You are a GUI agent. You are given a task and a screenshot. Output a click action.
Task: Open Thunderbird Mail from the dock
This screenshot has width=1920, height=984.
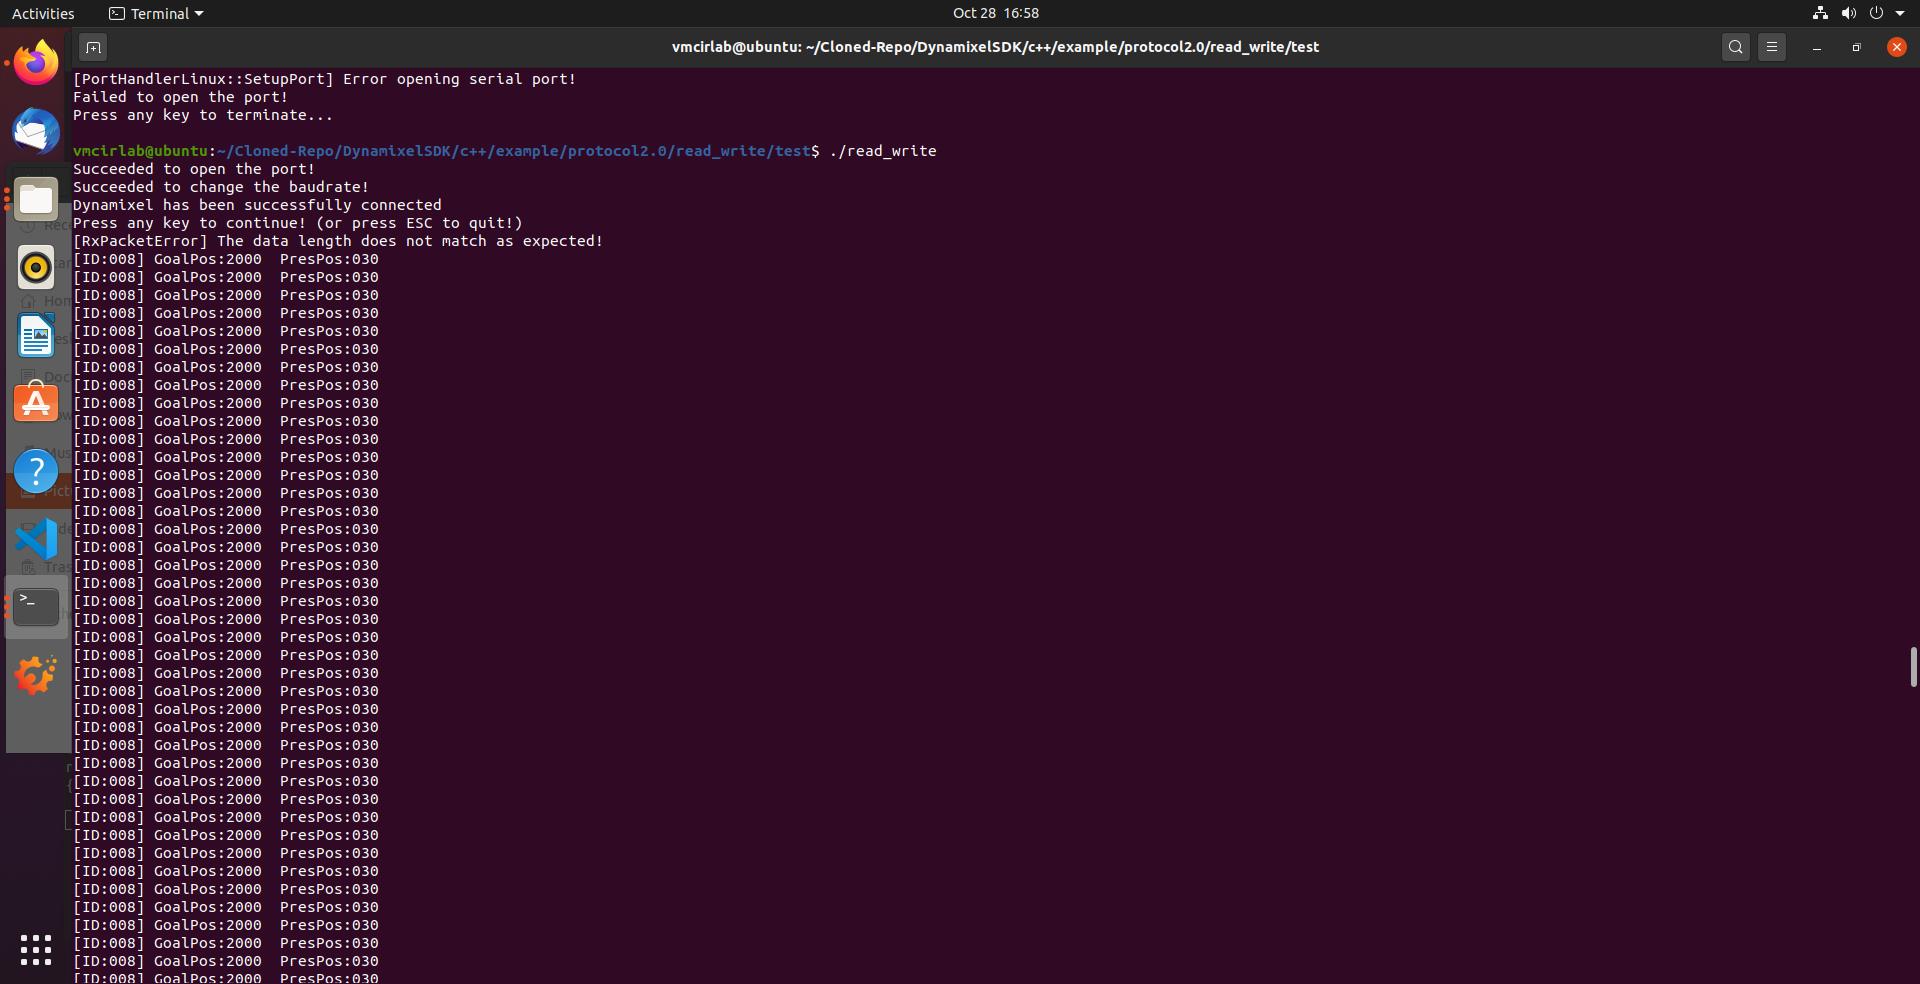click(x=36, y=131)
